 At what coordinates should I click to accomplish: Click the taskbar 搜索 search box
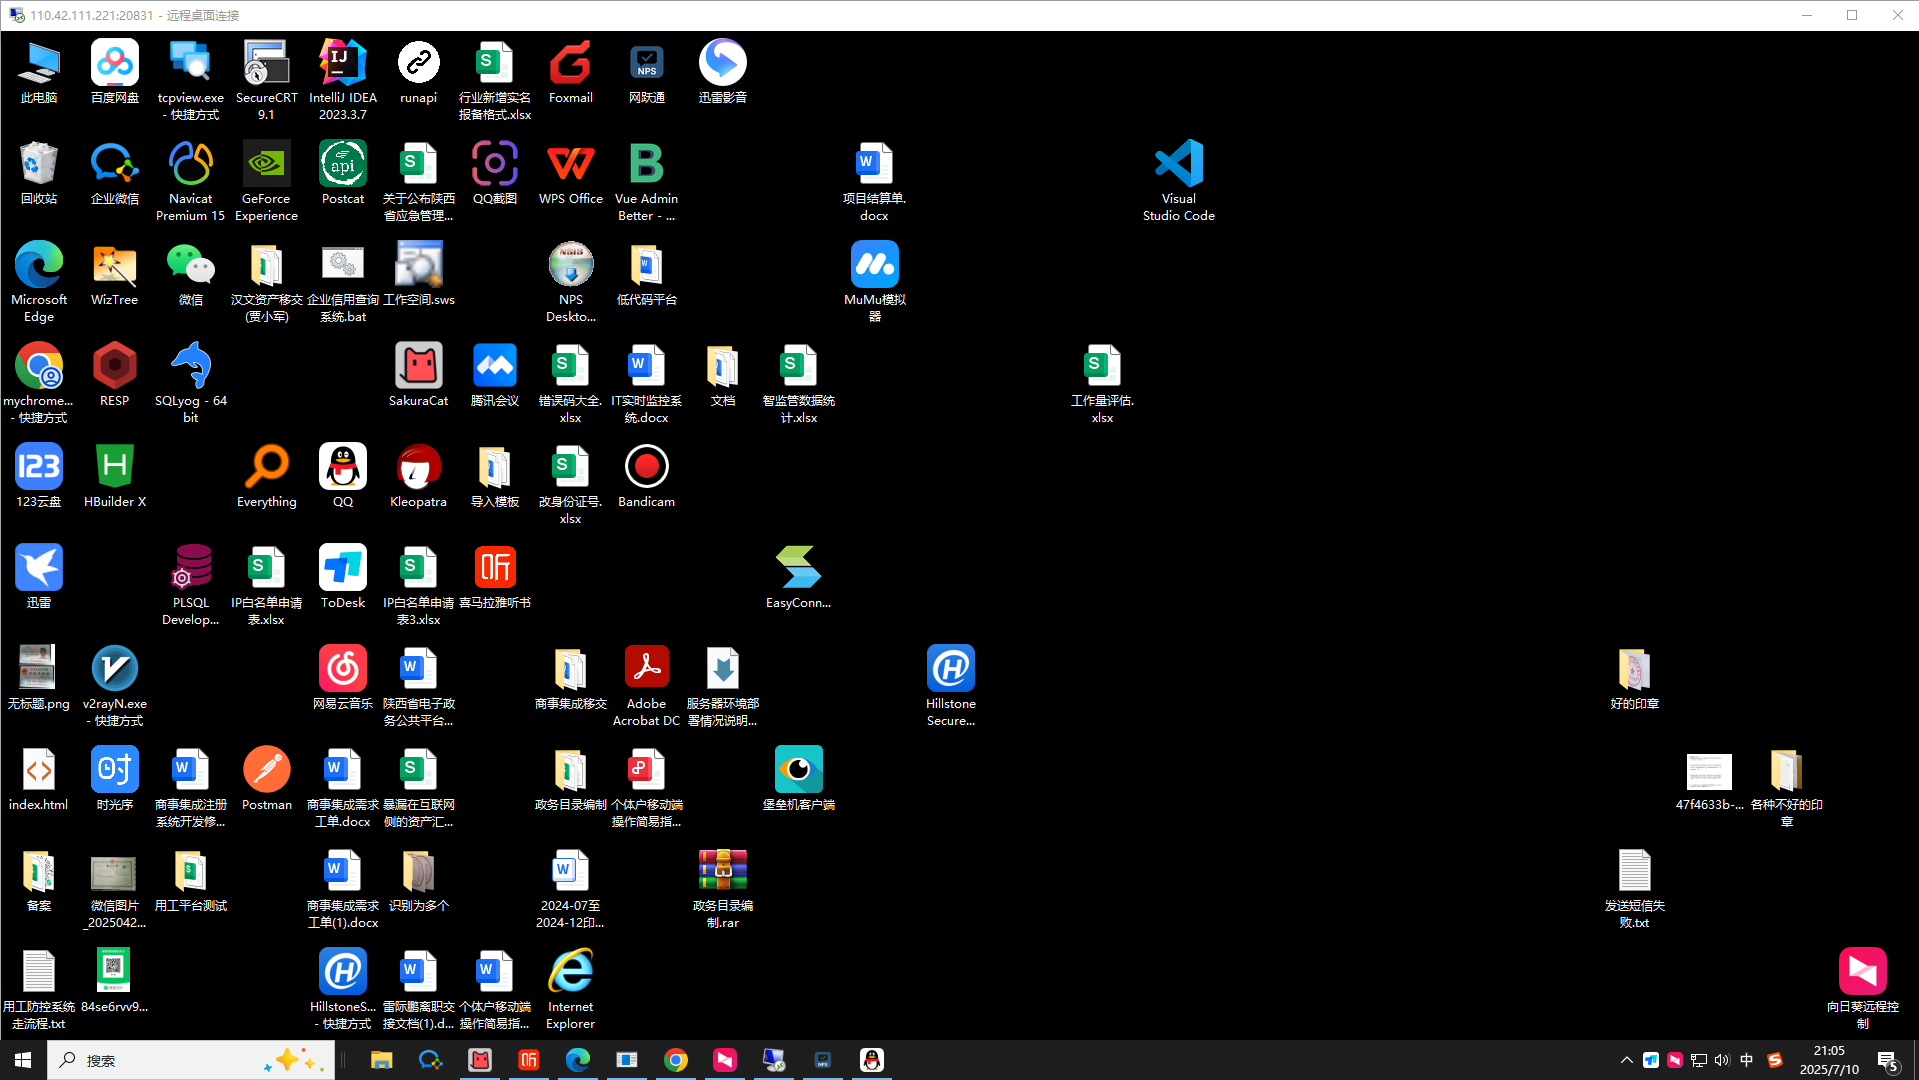click(191, 1060)
